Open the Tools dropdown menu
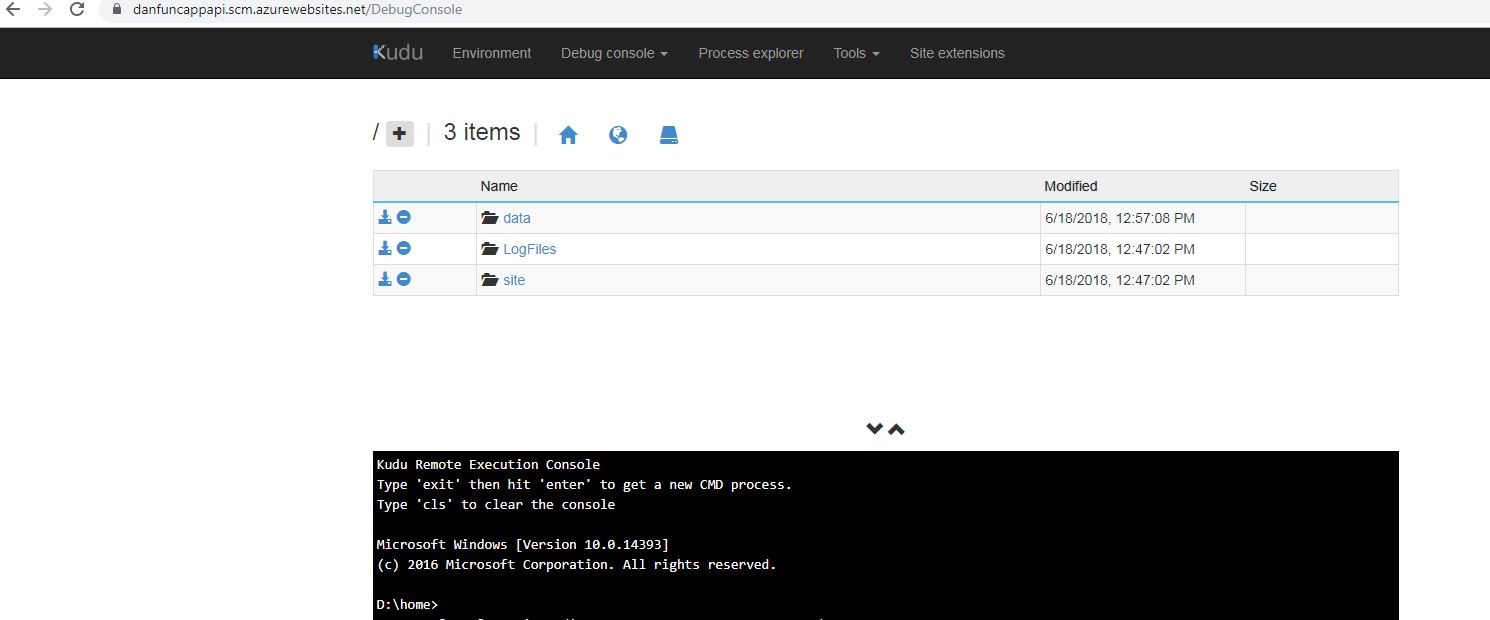The image size is (1490, 620). point(856,53)
